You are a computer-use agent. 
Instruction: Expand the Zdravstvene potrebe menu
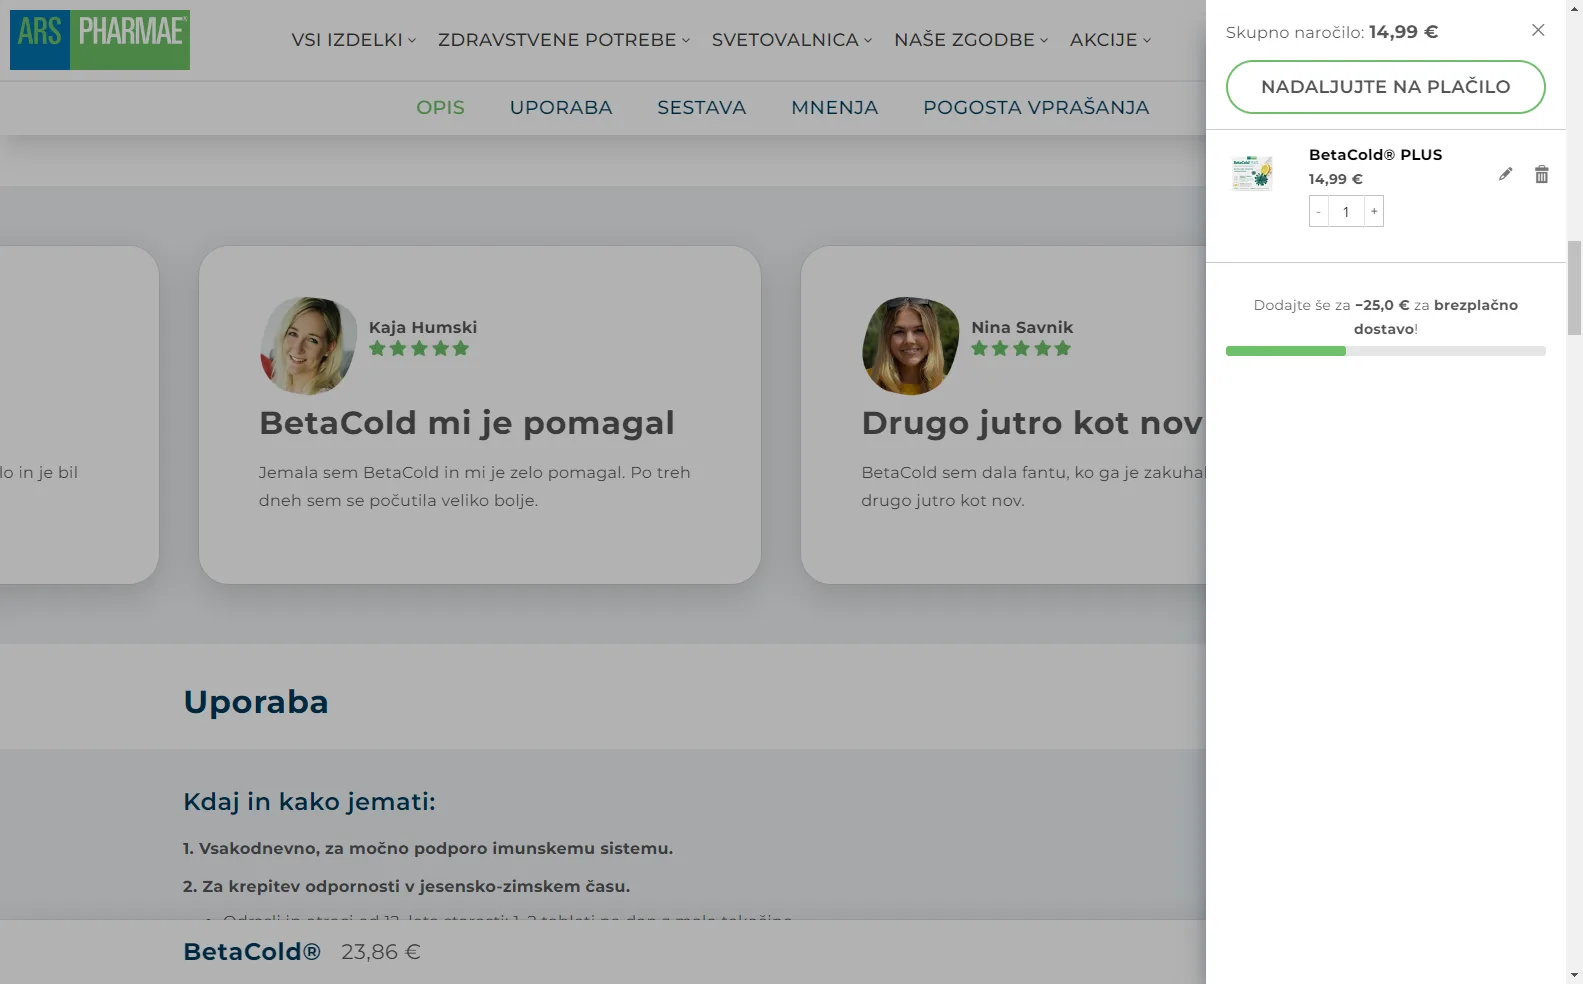(x=564, y=40)
